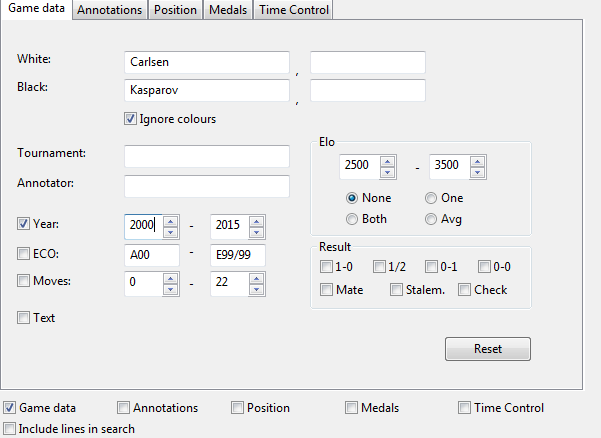Decrease the Moves minimum value 0
This screenshot has width=601, height=438.
(x=170, y=290)
